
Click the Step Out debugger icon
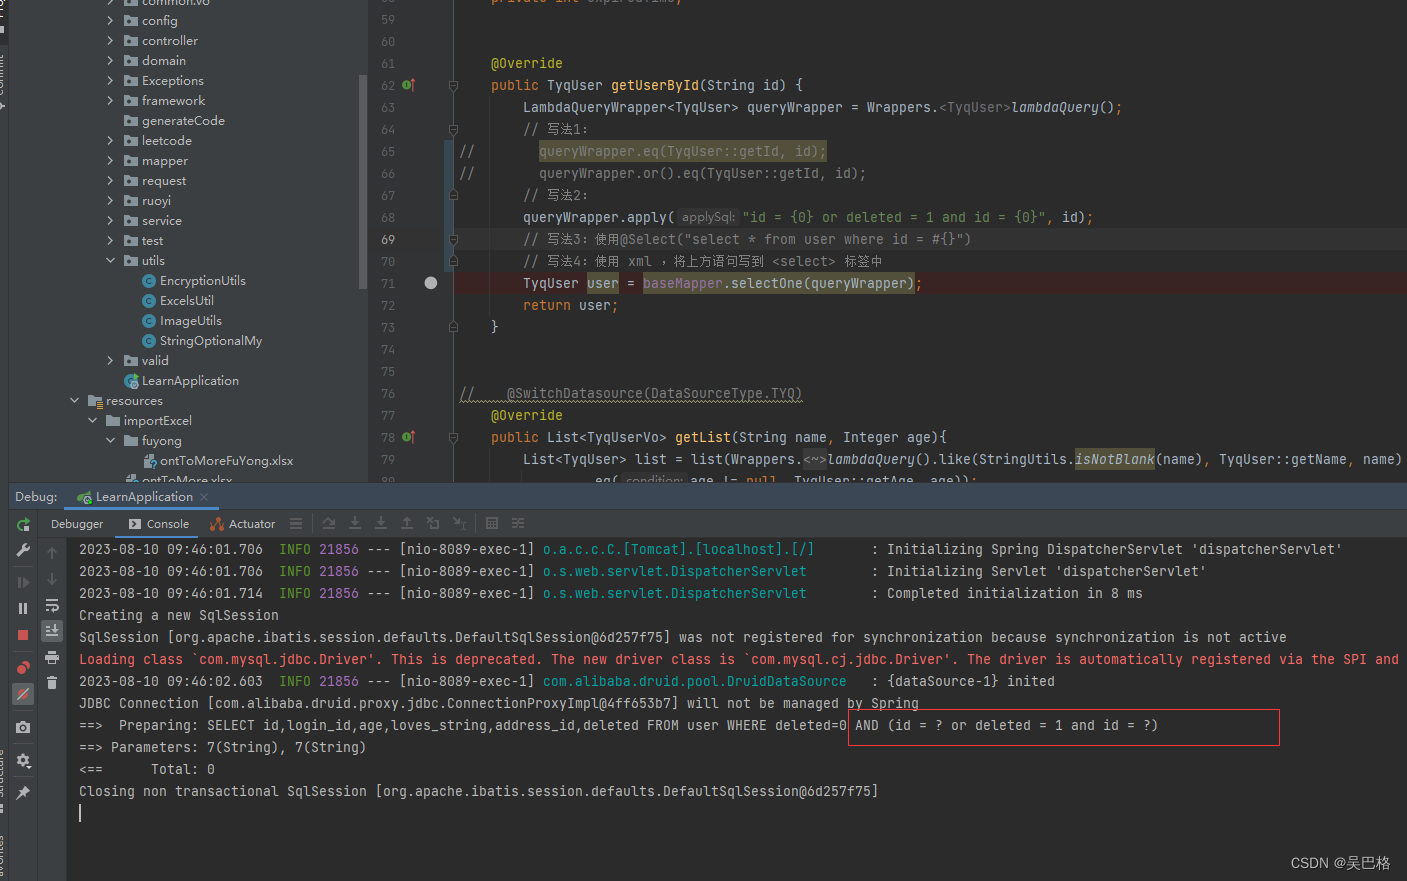[407, 523]
